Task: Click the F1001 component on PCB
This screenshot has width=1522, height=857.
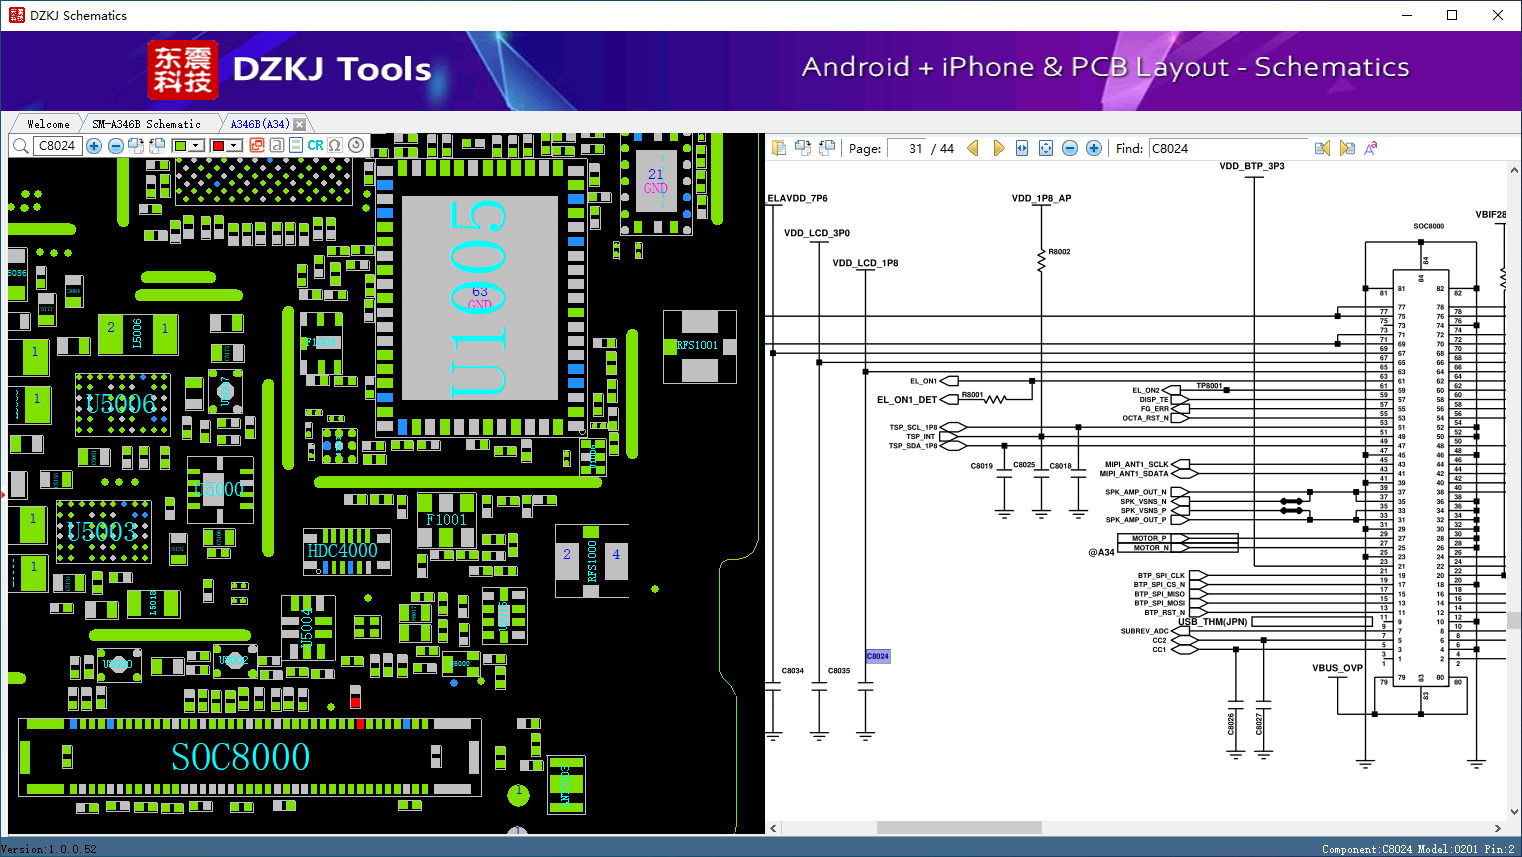Action: click(446, 520)
